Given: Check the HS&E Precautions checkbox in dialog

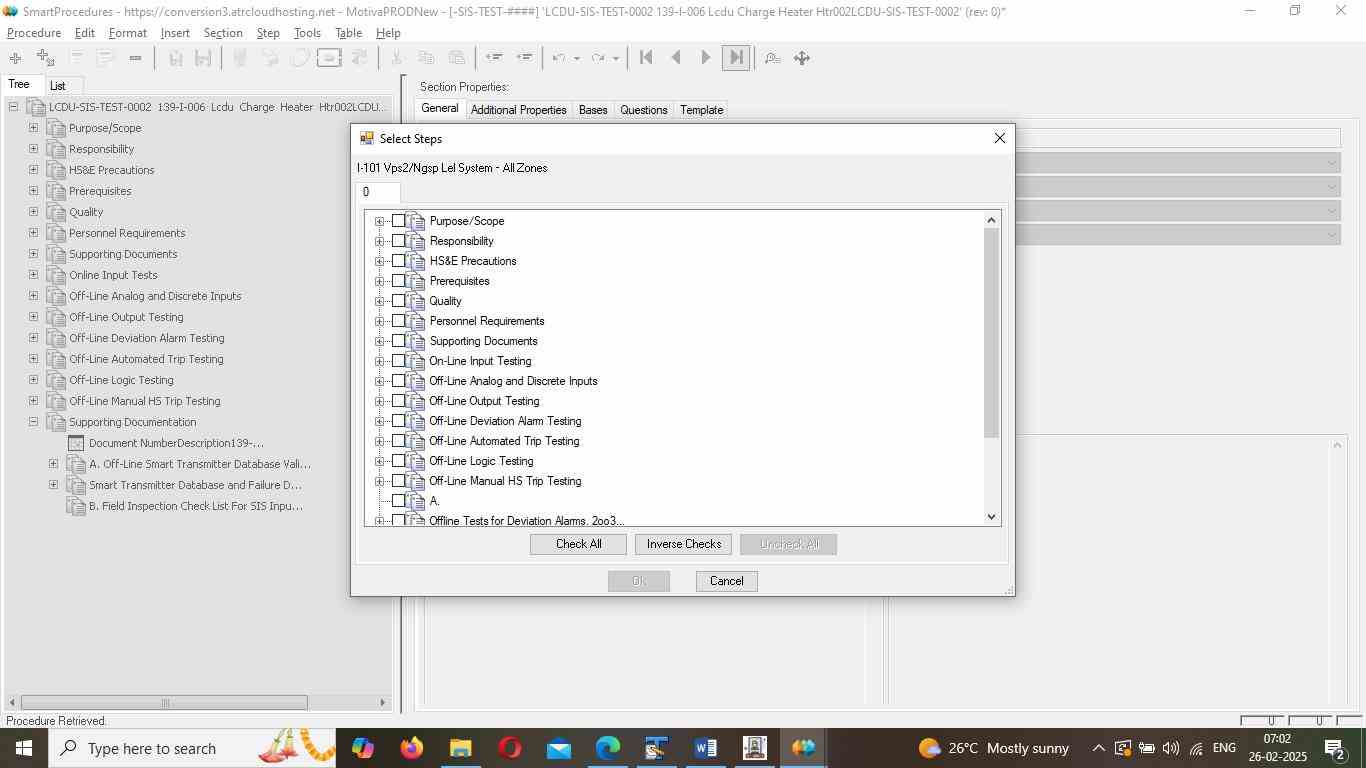Looking at the screenshot, I should click(398, 261).
